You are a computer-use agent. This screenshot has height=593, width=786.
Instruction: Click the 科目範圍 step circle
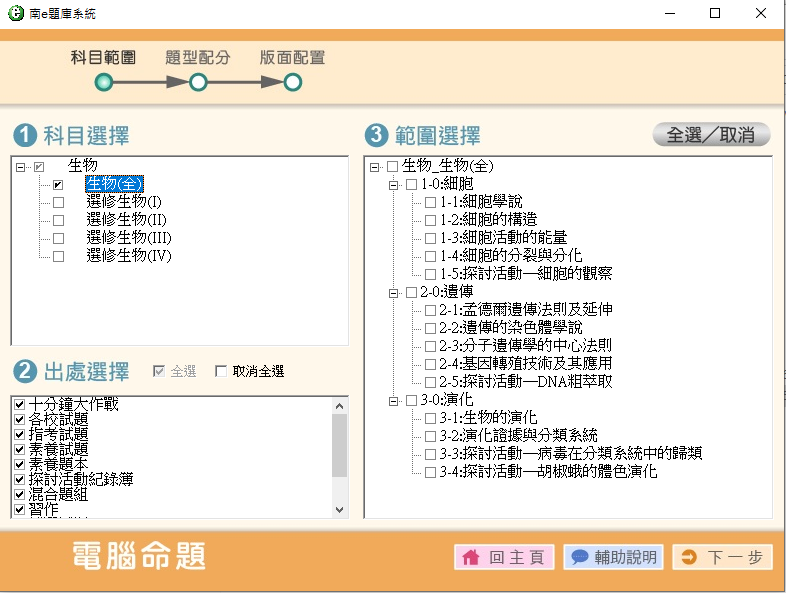click(104, 82)
